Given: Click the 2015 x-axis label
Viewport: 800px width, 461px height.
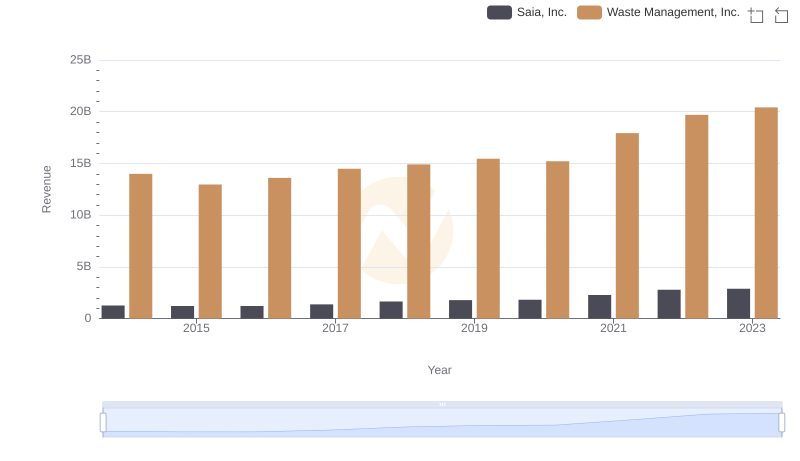Looking at the screenshot, I should [196, 328].
